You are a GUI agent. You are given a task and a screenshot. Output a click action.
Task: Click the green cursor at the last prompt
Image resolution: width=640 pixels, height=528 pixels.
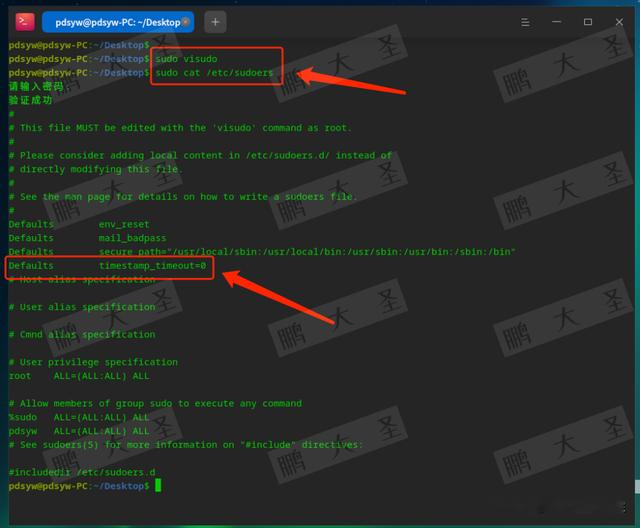click(x=158, y=486)
